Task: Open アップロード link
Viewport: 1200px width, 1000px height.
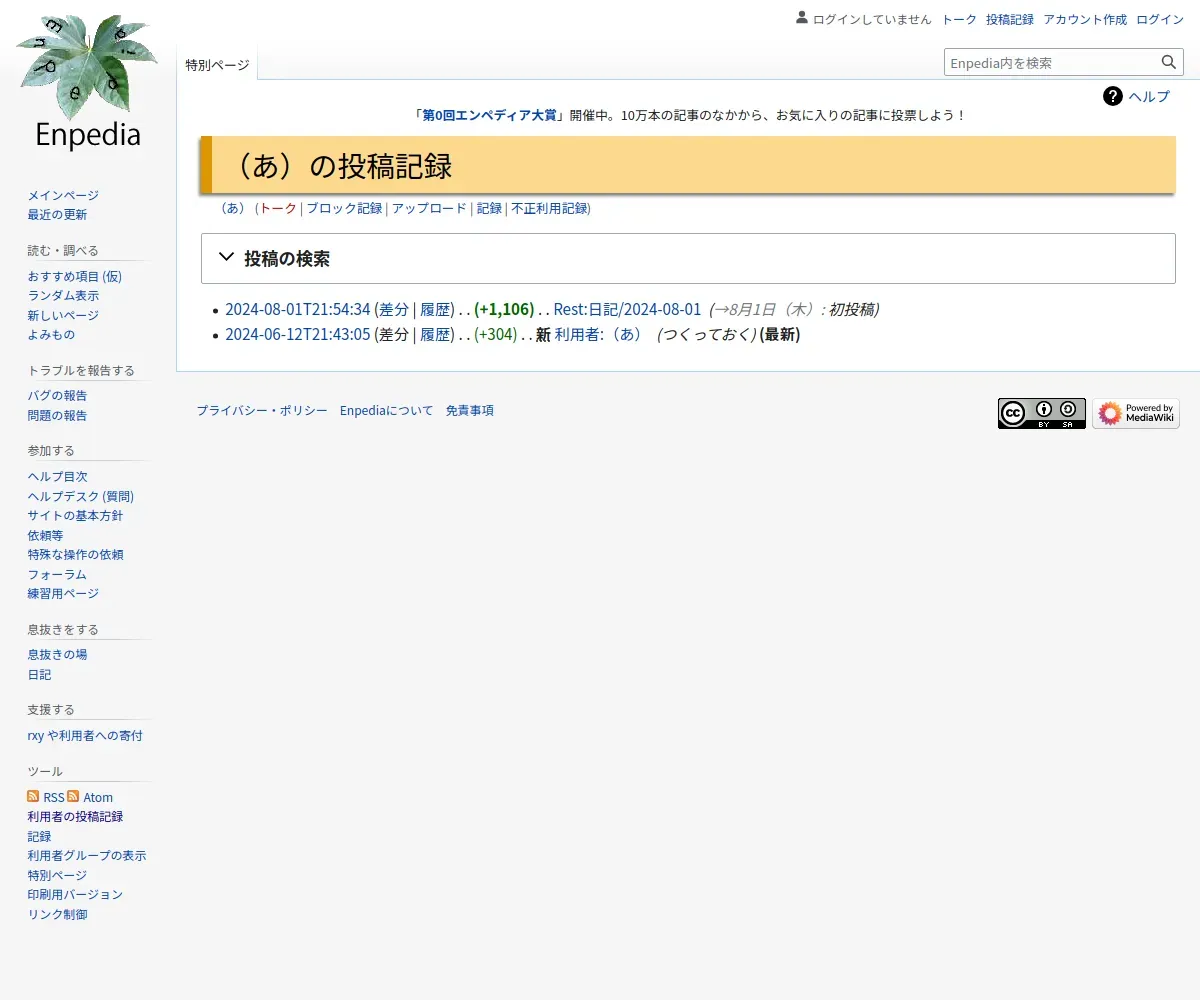Action: [x=429, y=208]
